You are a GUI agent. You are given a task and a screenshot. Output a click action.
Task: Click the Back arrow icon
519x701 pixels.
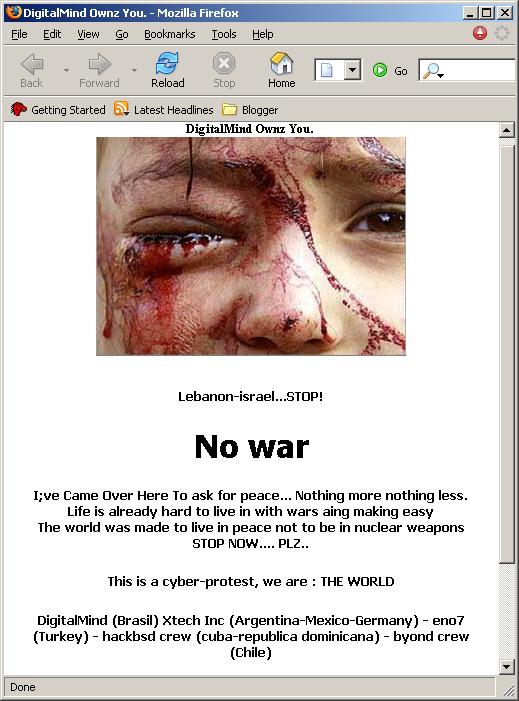pyautogui.click(x=32, y=64)
